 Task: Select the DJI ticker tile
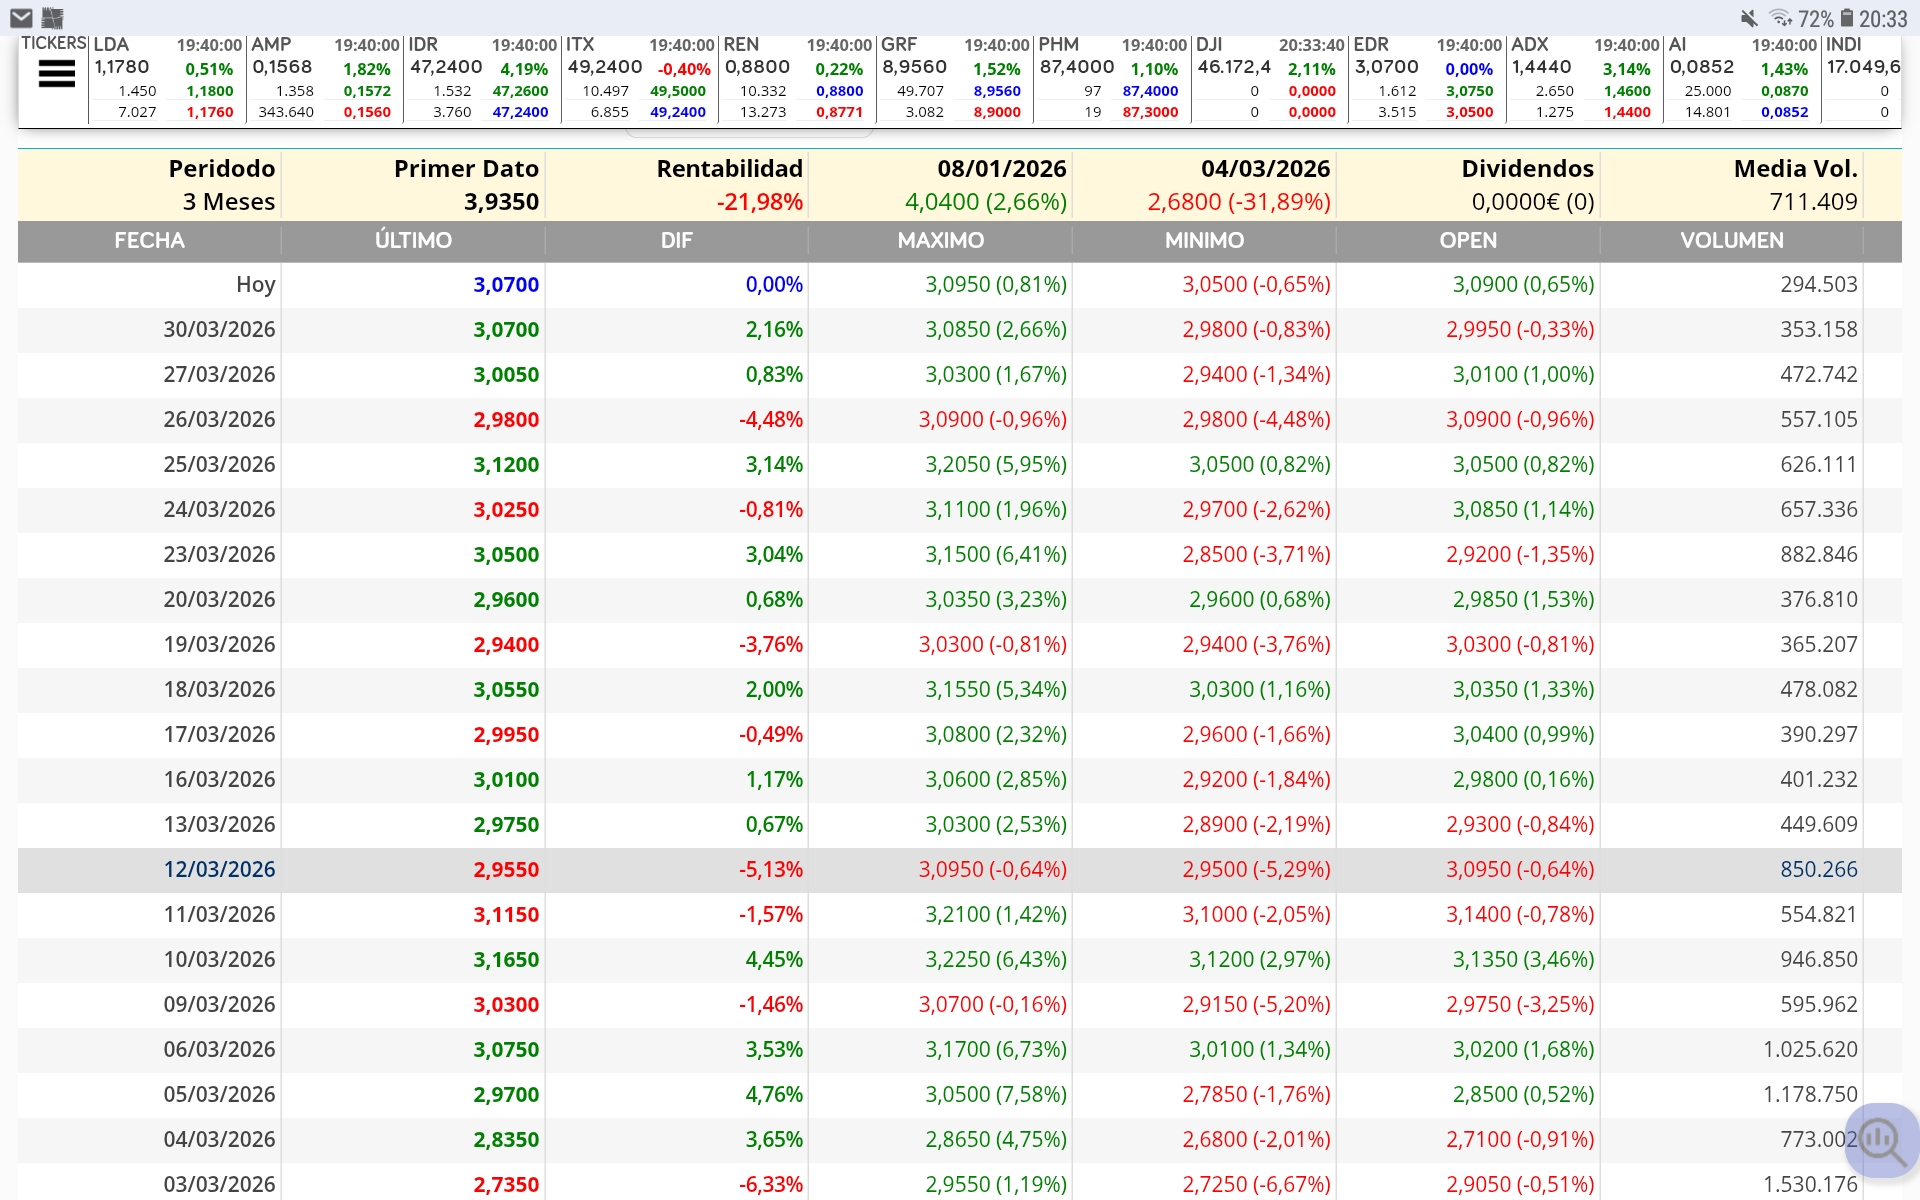point(1269,78)
